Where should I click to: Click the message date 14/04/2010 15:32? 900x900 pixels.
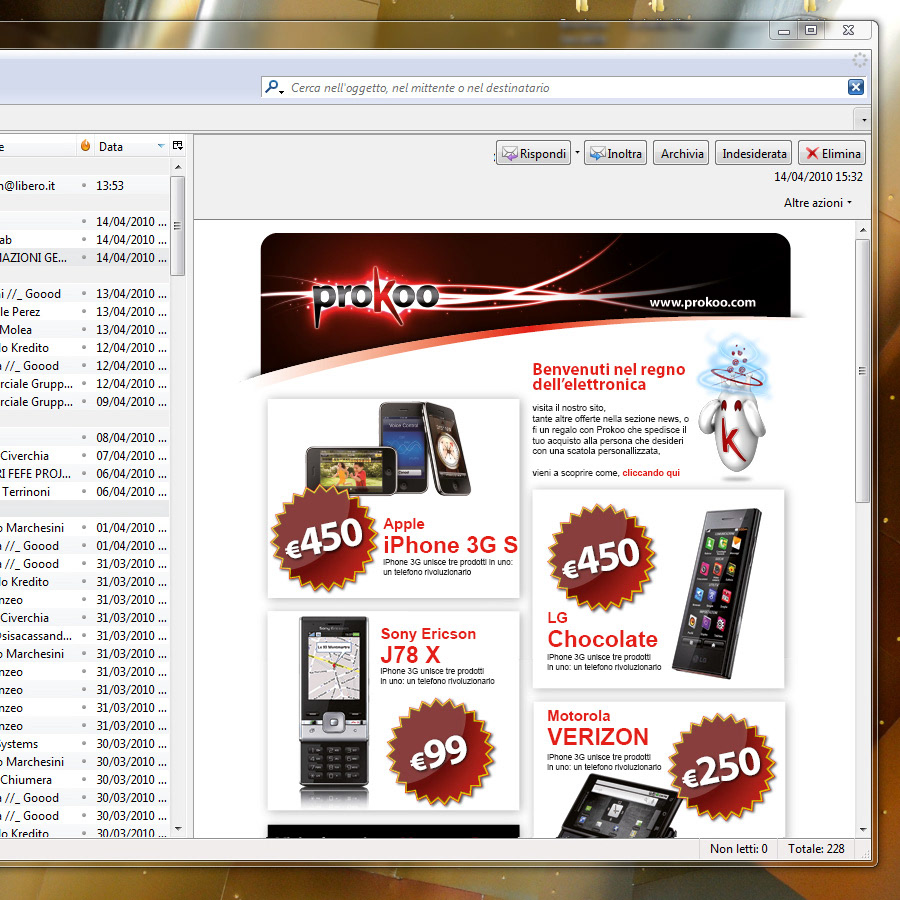click(818, 177)
